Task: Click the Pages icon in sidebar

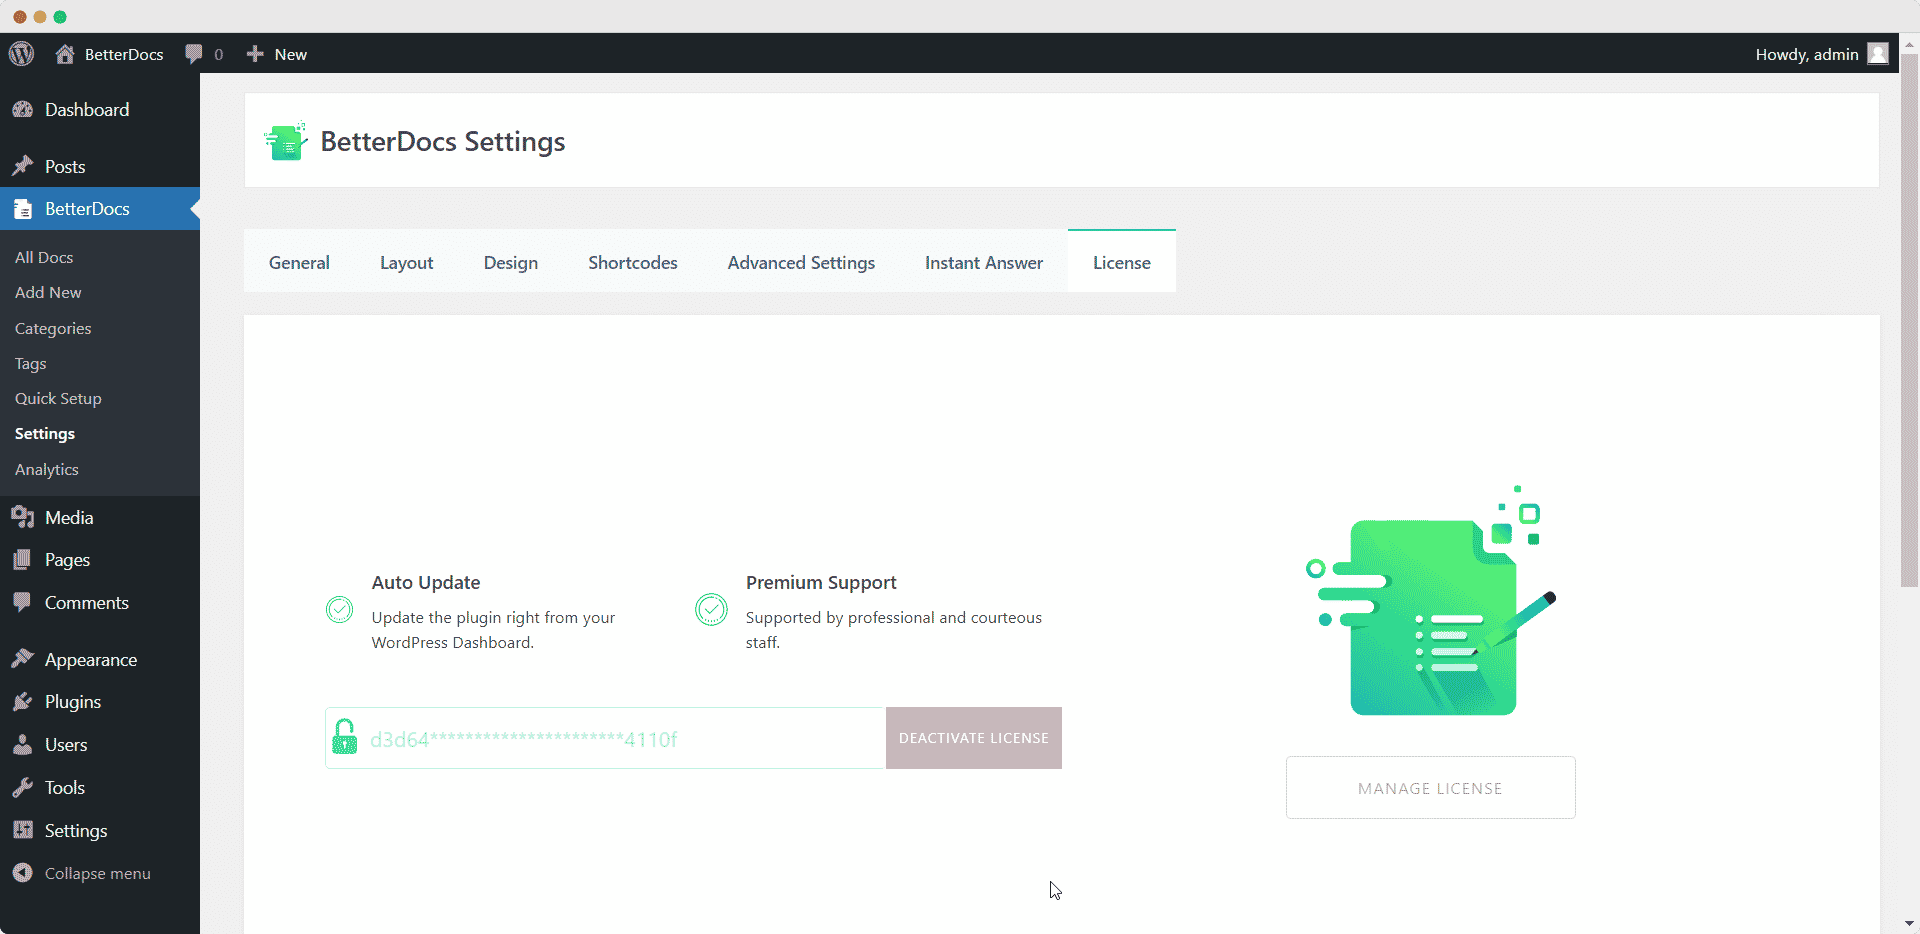Action: tap(23, 560)
